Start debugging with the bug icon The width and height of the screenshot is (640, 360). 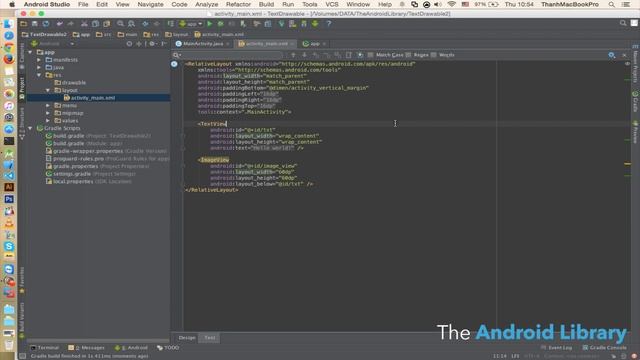point(221,24)
